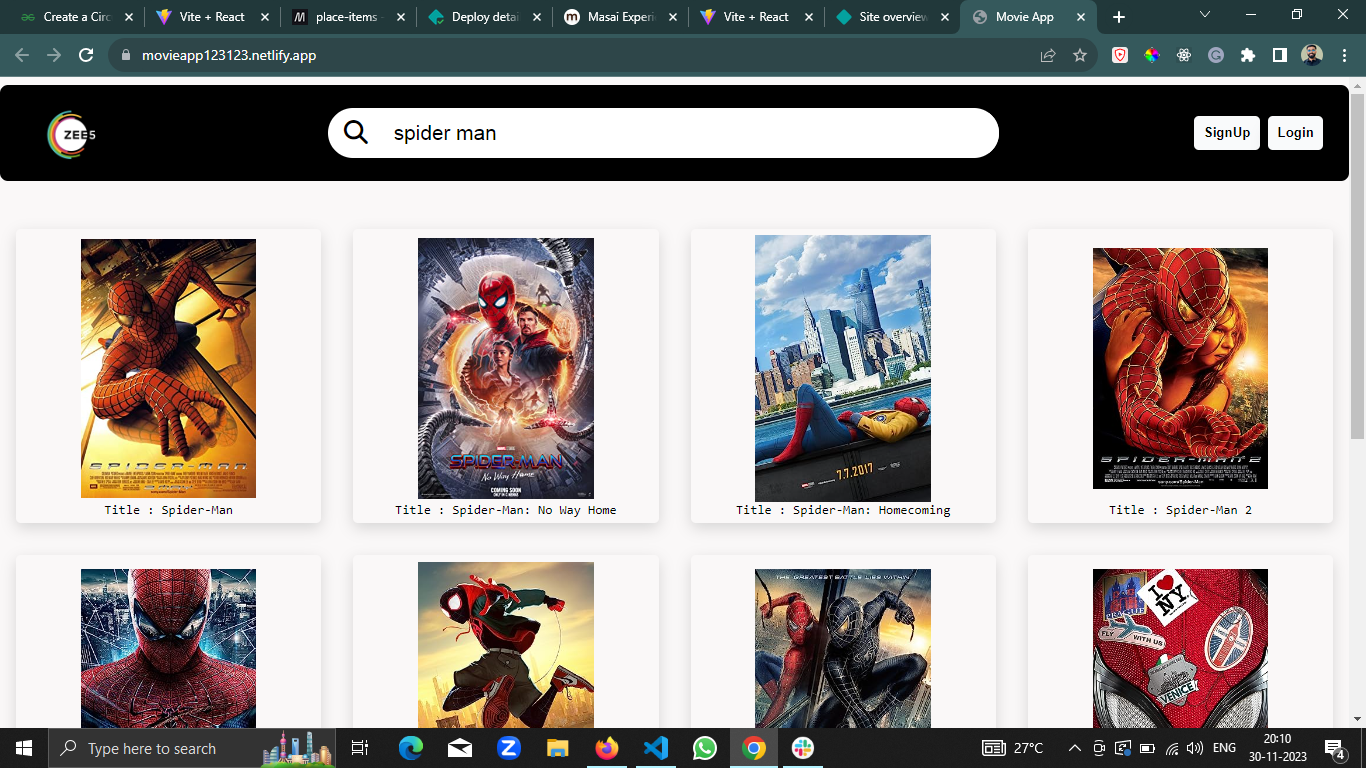Viewport: 1366px width, 768px height.
Task: Open Chrome three-dot menu
Action: [1344, 56]
